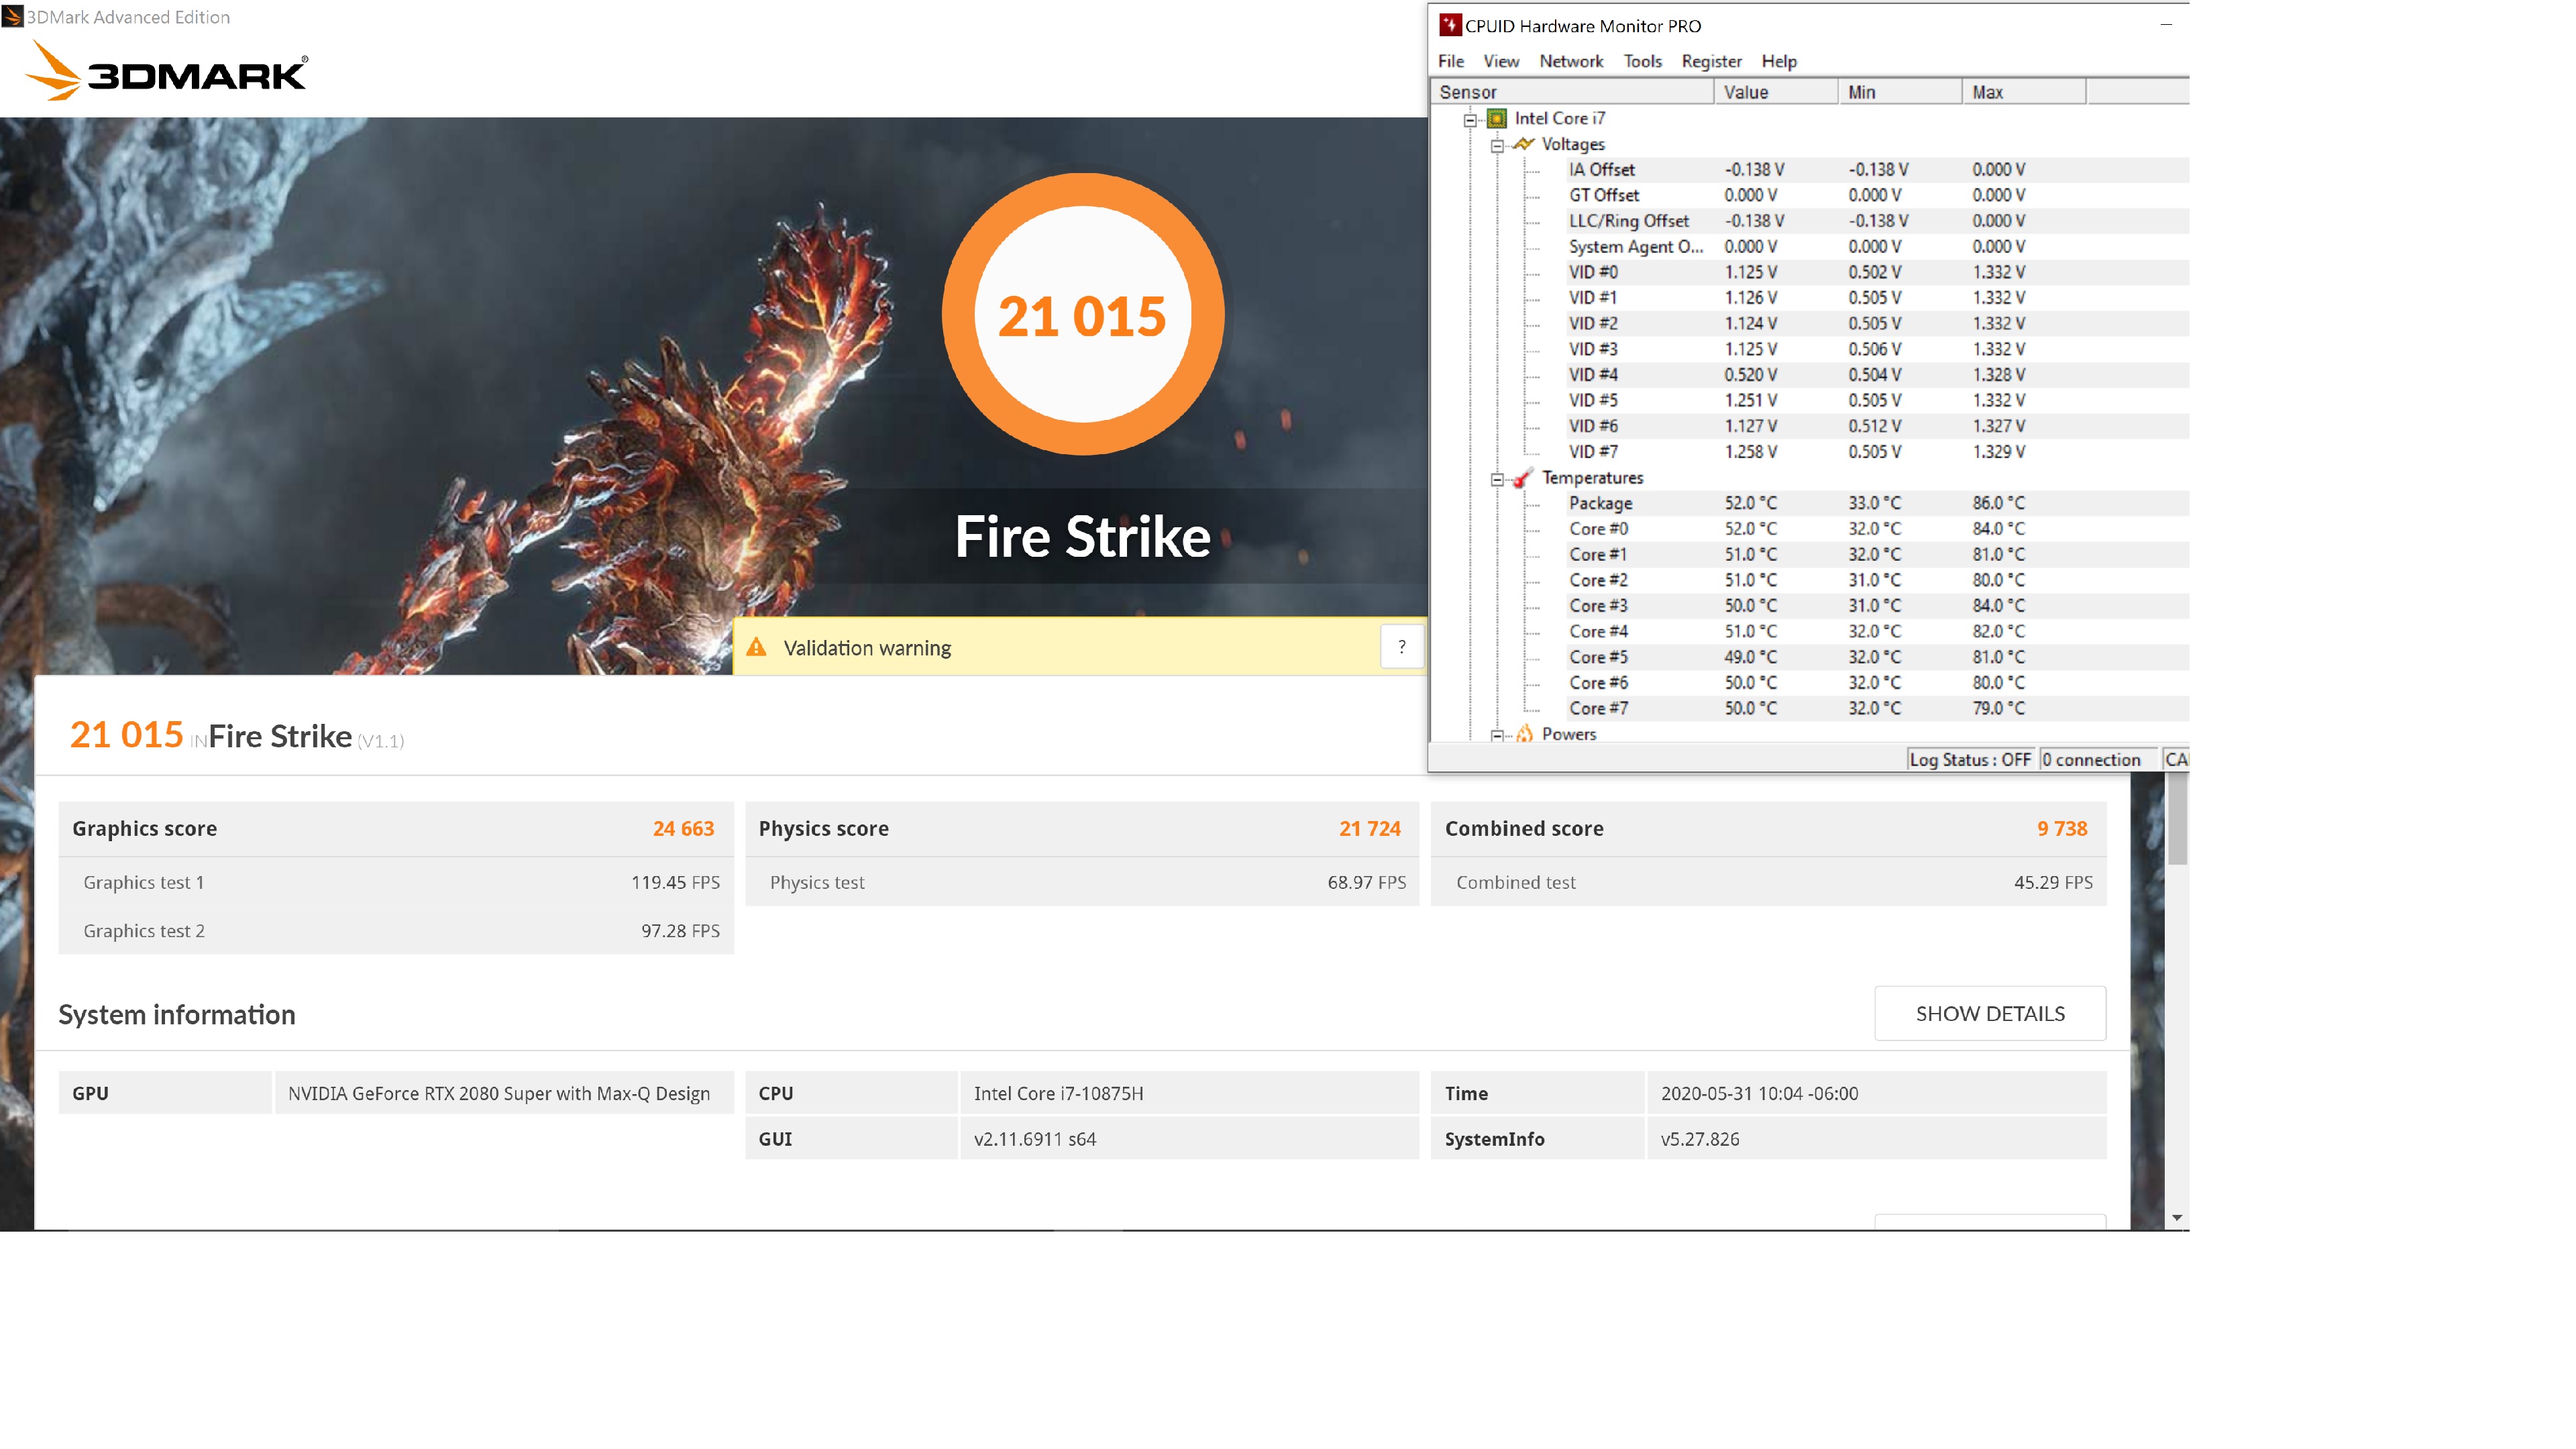Click the Combined test FPS row

1768,882
